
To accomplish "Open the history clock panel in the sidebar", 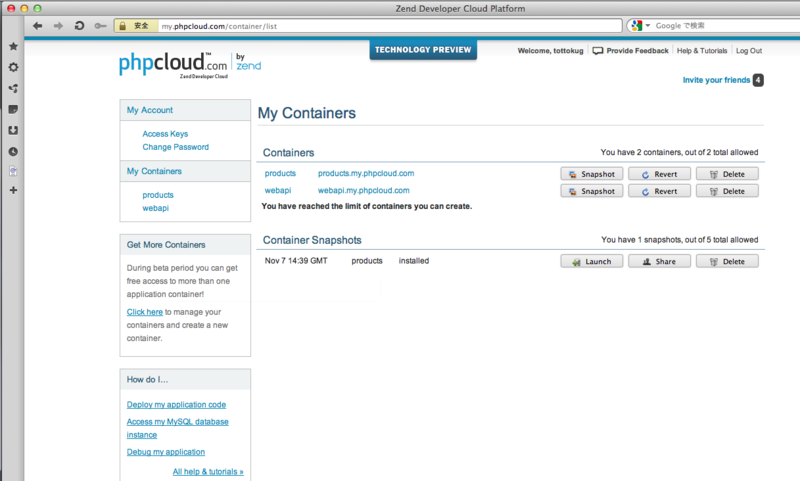I will pyautogui.click(x=13, y=151).
